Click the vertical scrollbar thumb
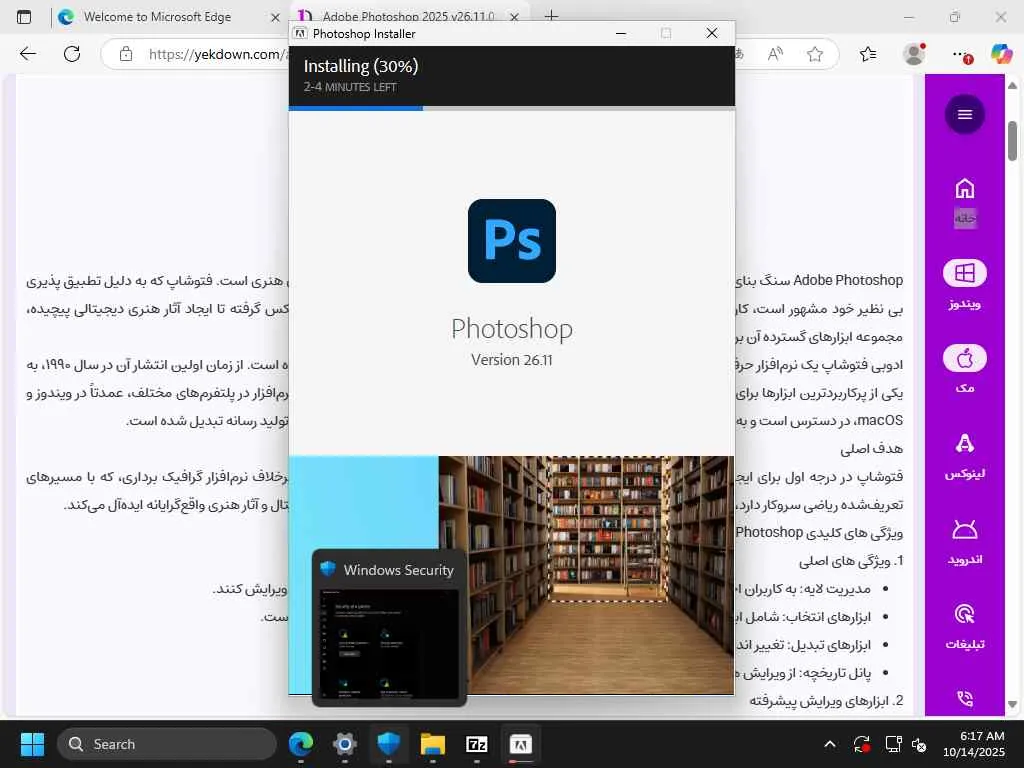 tap(1012, 140)
